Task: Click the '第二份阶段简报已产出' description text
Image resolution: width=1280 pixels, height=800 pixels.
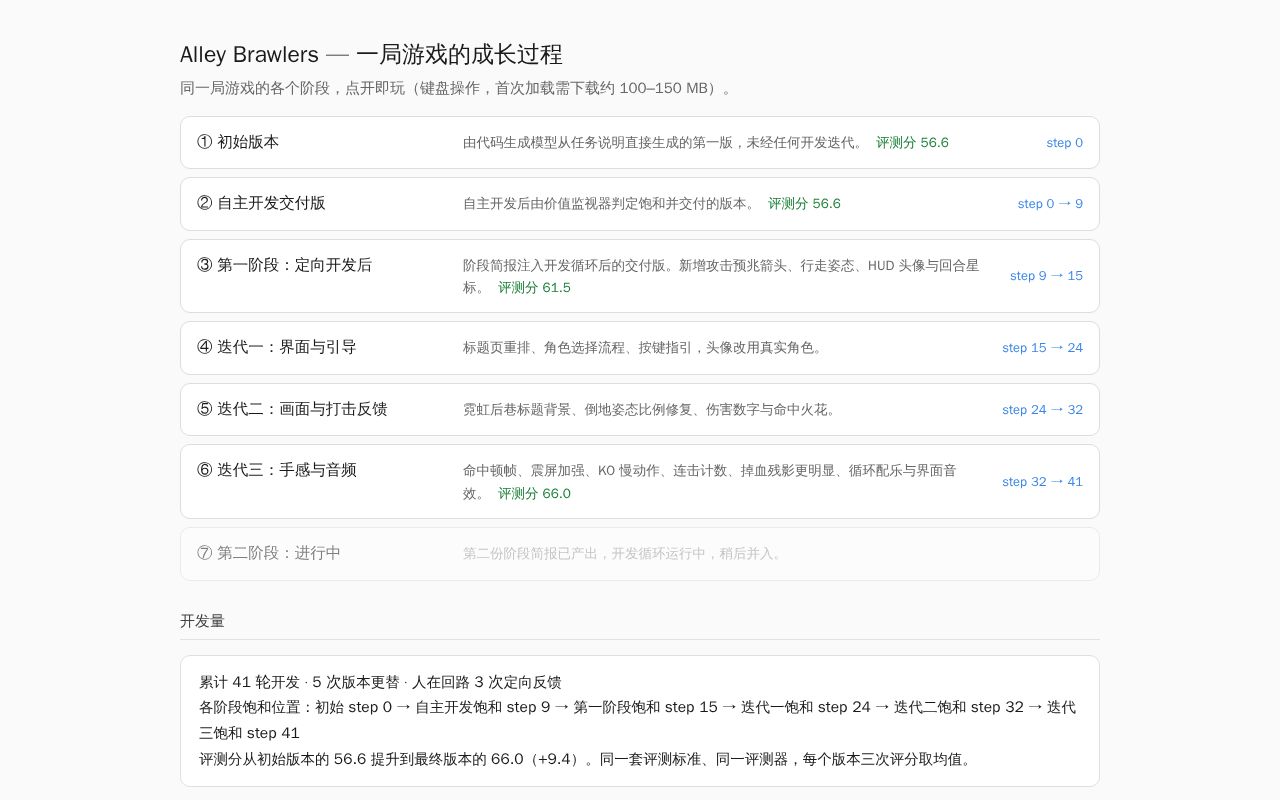Action: (x=624, y=554)
